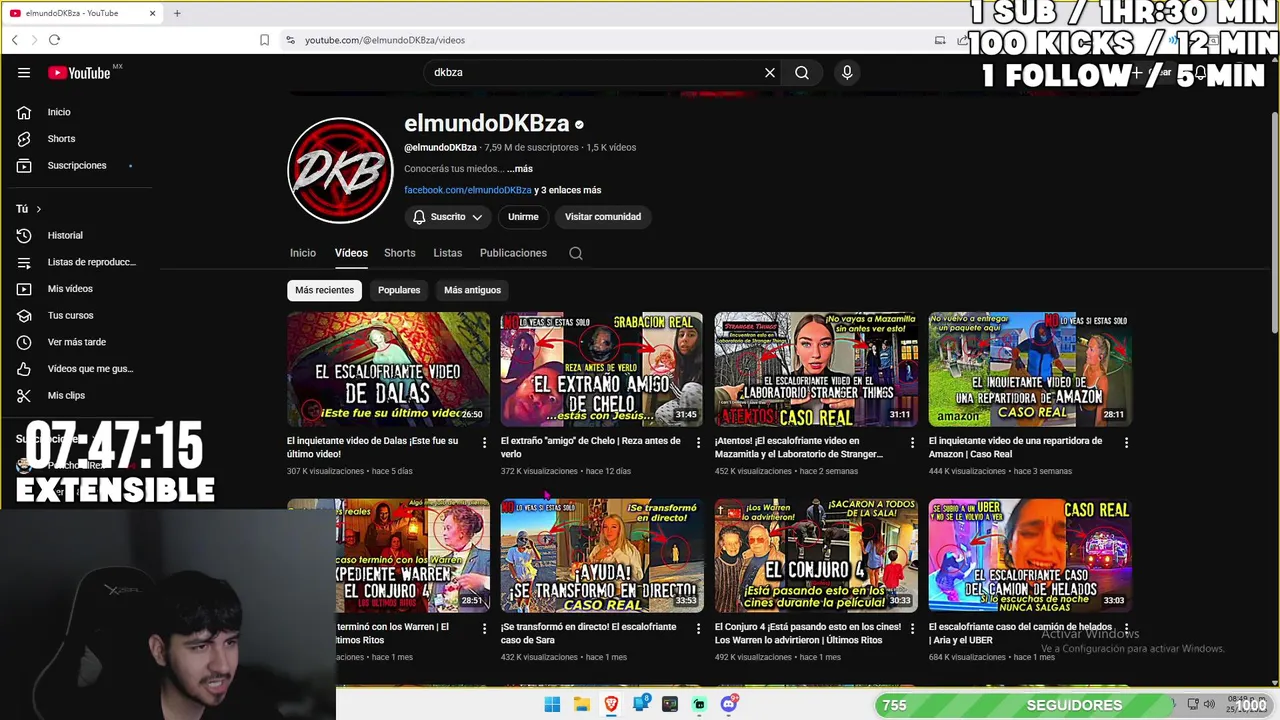The image size is (1280, 720).
Task: Search within channel using magnifier icon
Action: click(576, 253)
